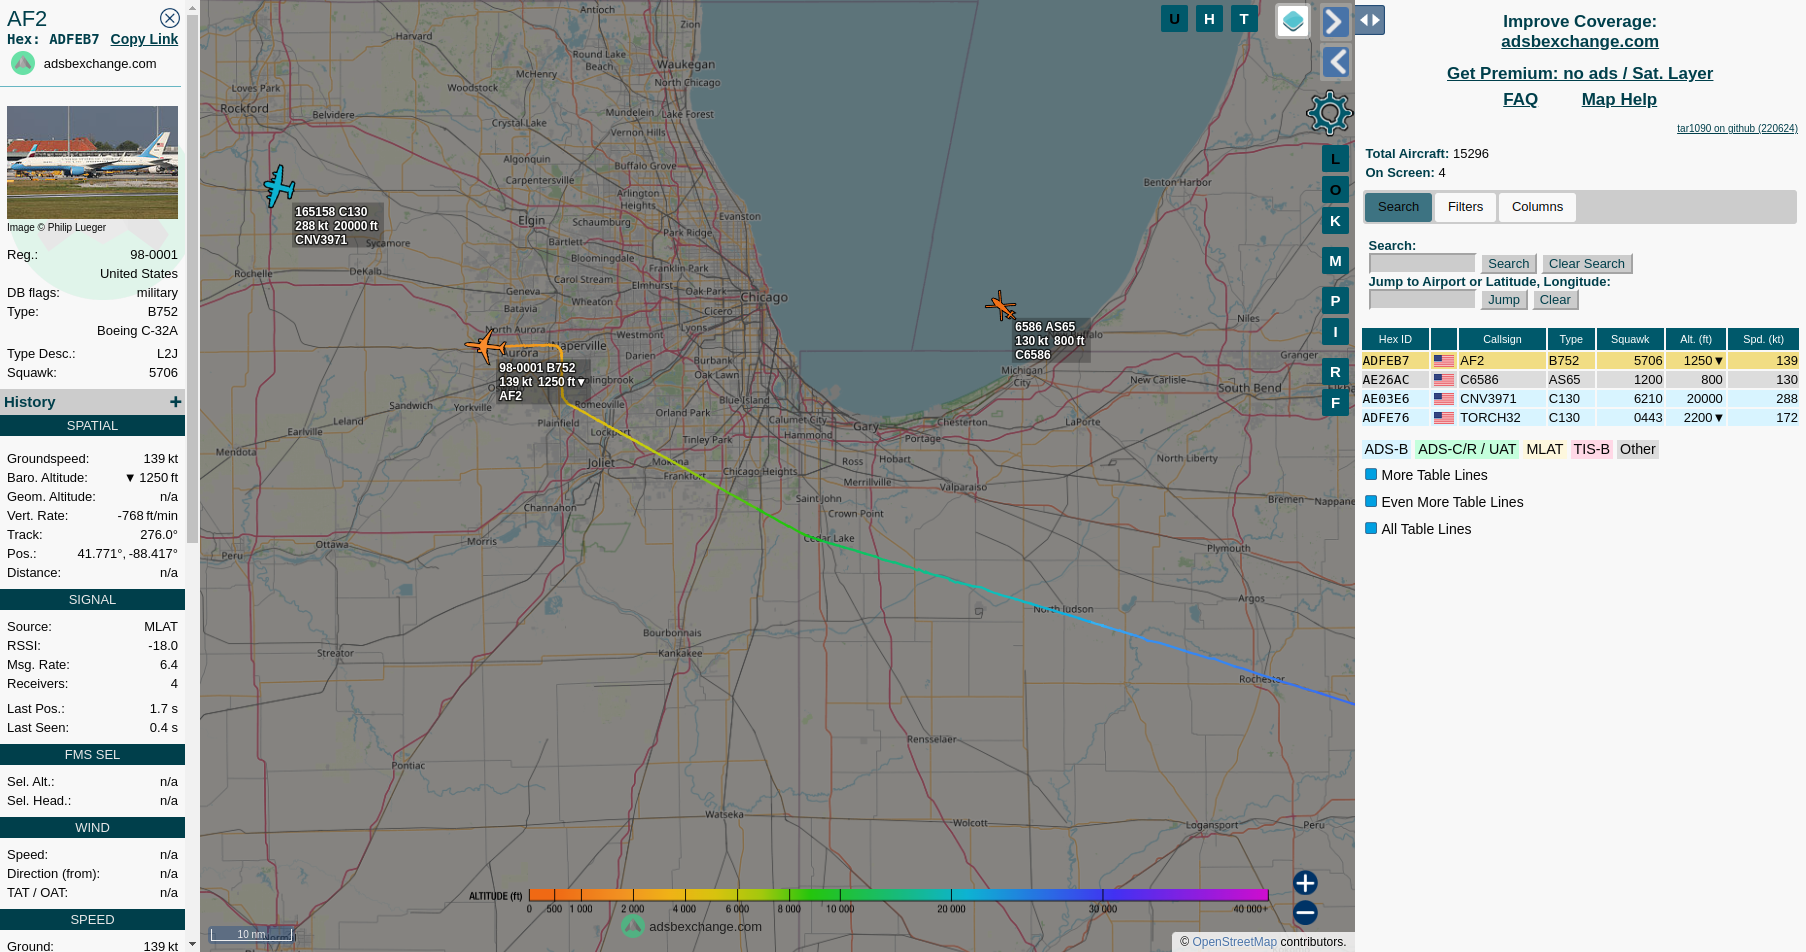Click the Clear Search button

tap(1586, 263)
